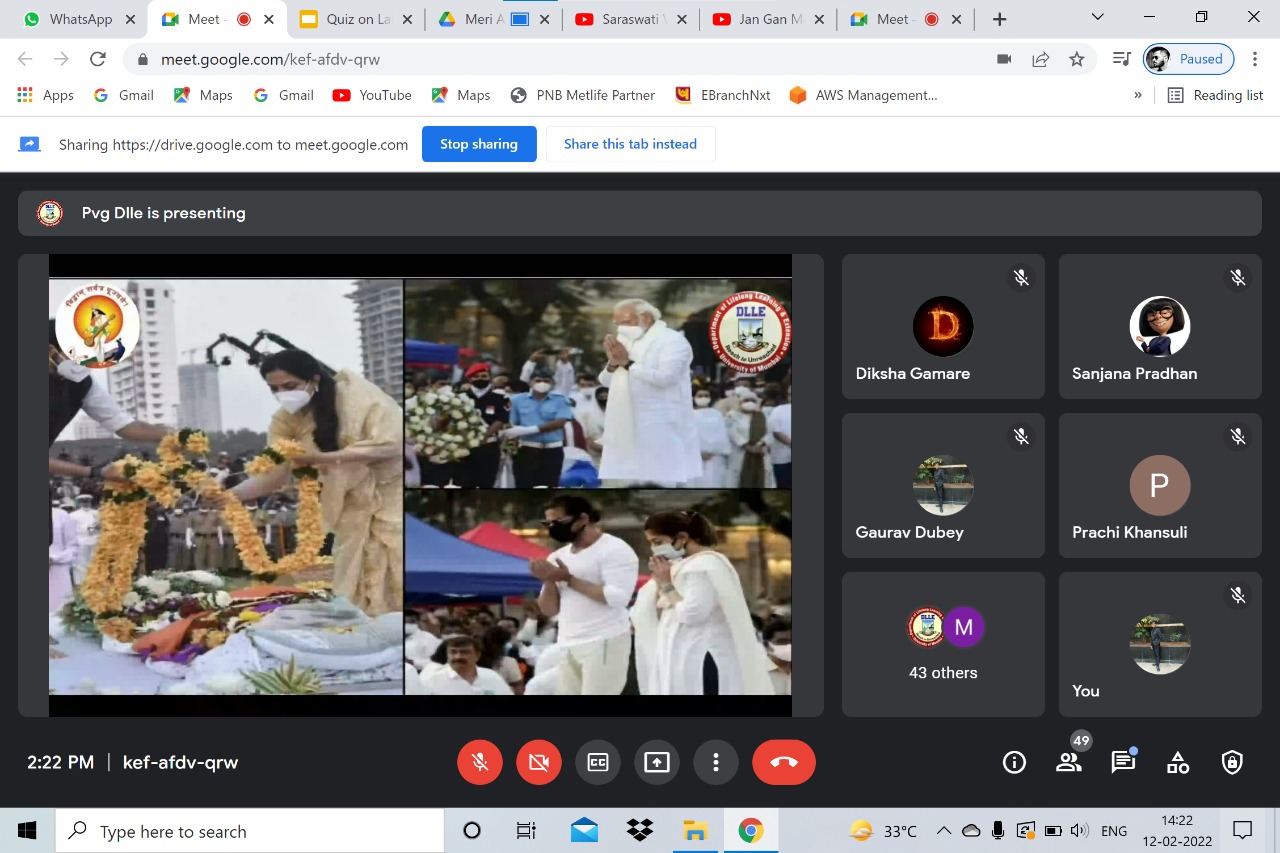
Task: Toggle the microphone mute button
Action: tap(480, 763)
